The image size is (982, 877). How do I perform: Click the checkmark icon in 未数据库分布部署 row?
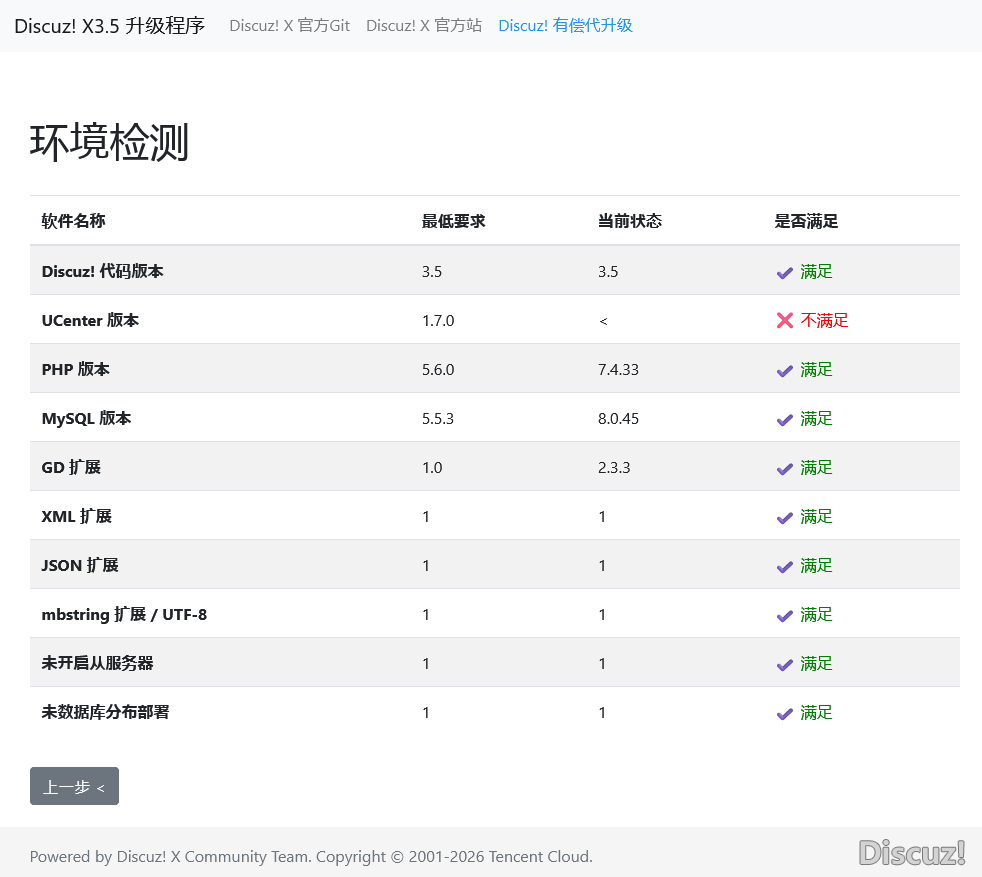click(784, 713)
